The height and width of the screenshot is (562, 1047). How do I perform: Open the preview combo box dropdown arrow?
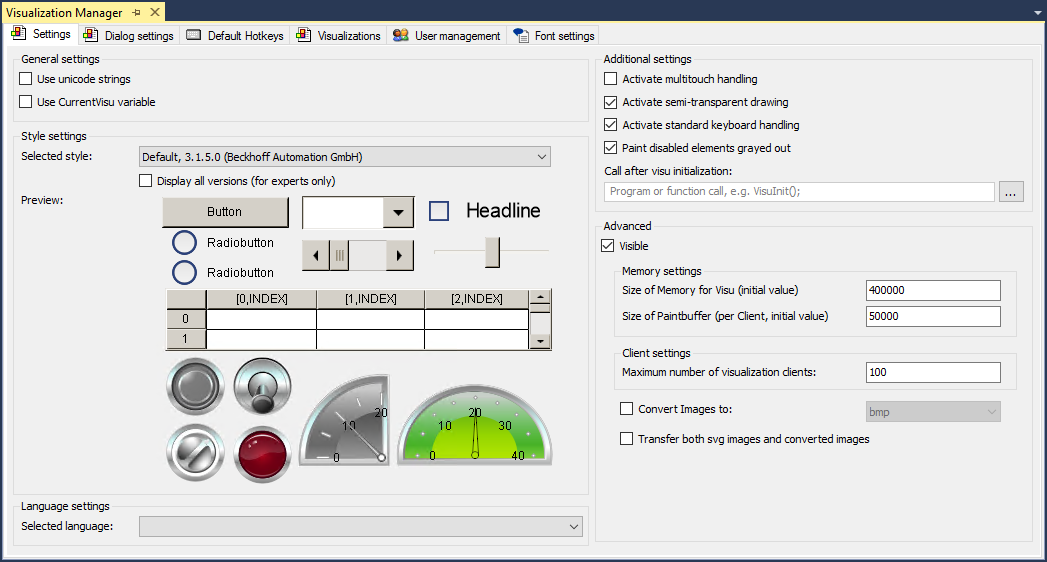click(398, 213)
